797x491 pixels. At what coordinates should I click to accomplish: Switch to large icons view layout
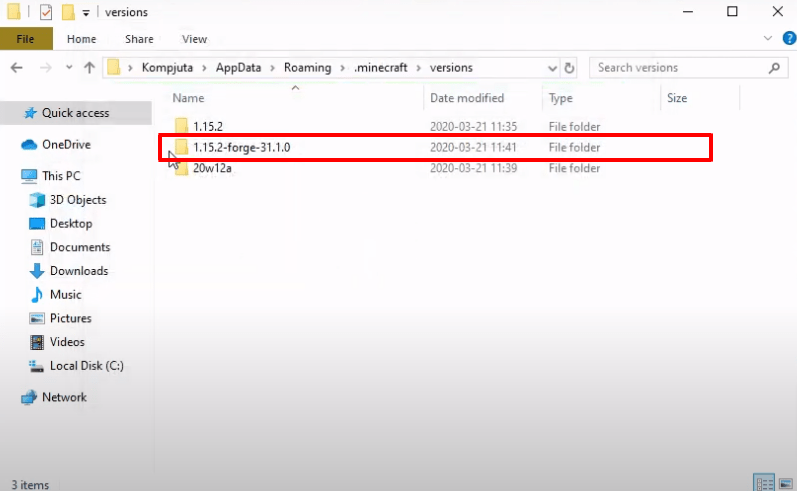tap(786, 482)
